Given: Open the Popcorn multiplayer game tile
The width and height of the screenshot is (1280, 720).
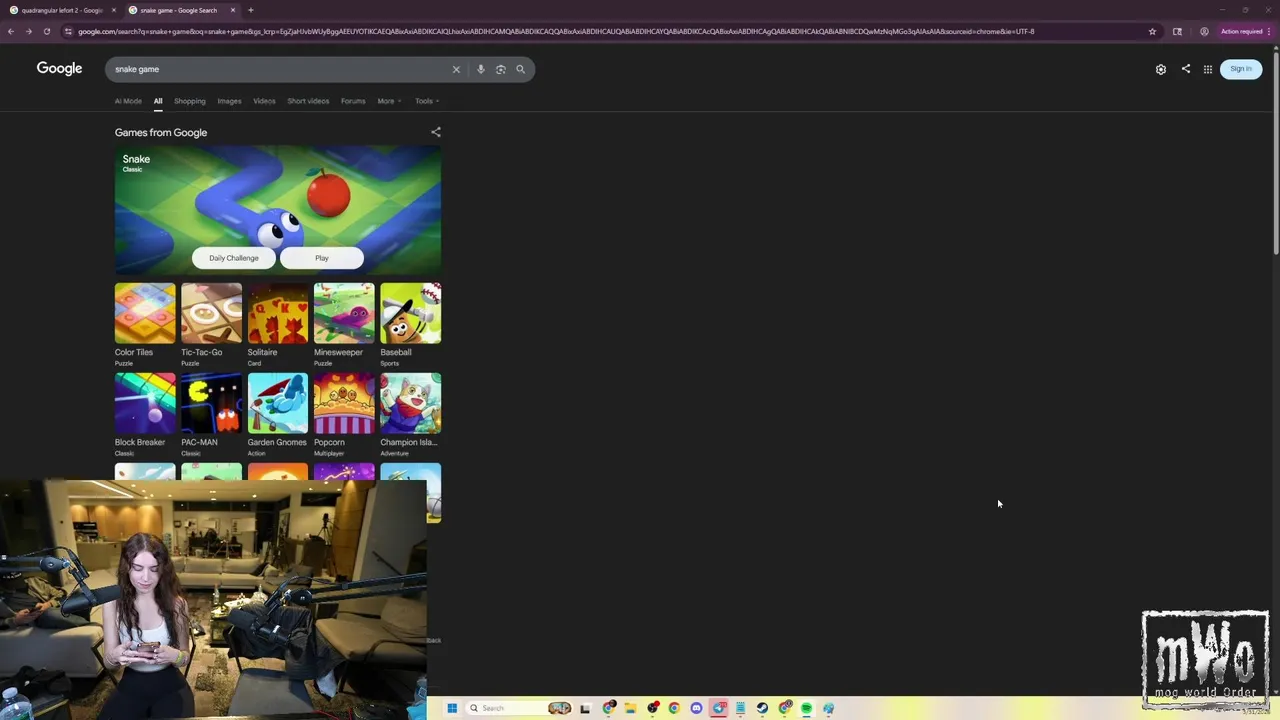Looking at the screenshot, I should coord(344,414).
